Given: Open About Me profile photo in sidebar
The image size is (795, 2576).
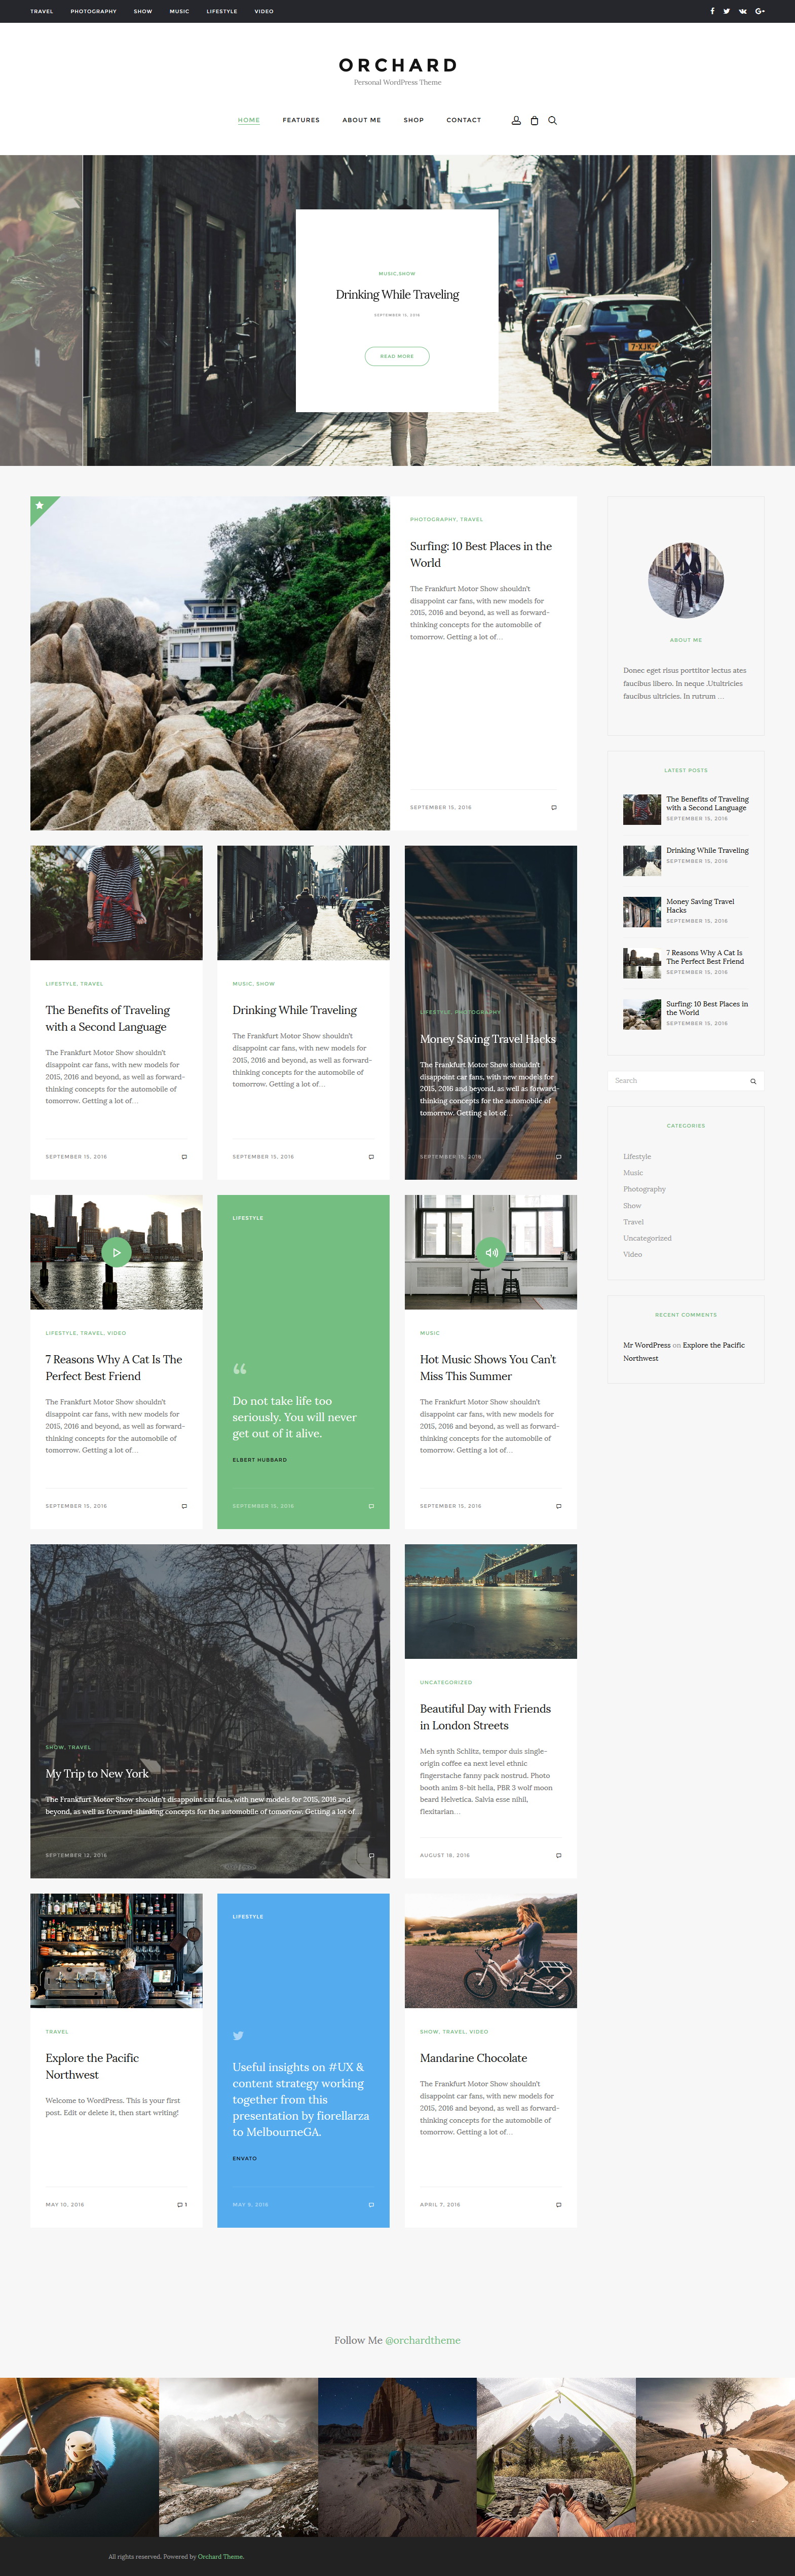Looking at the screenshot, I should 685,580.
